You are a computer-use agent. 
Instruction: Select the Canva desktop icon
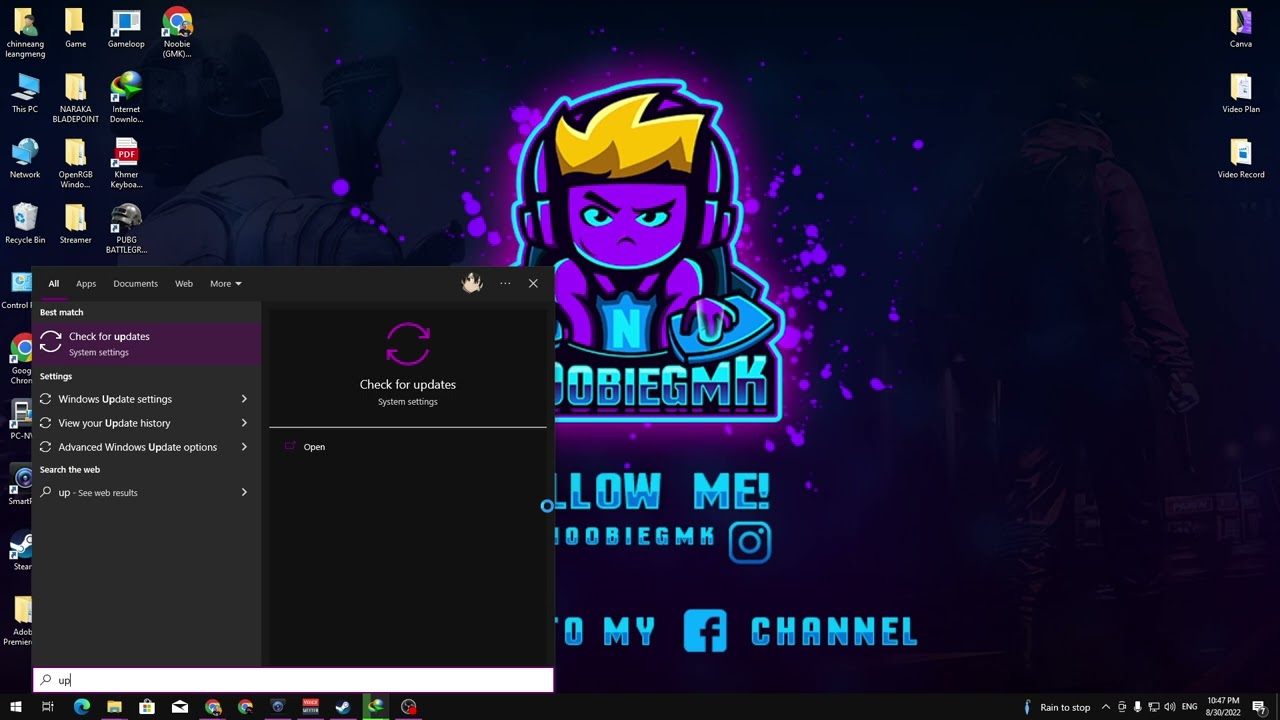pyautogui.click(x=1241, y=29)
